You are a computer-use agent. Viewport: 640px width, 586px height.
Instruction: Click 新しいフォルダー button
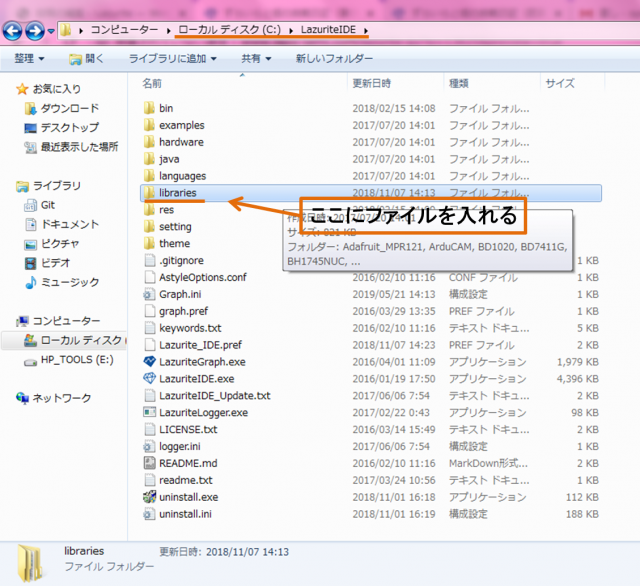click(x=334, y=59)
